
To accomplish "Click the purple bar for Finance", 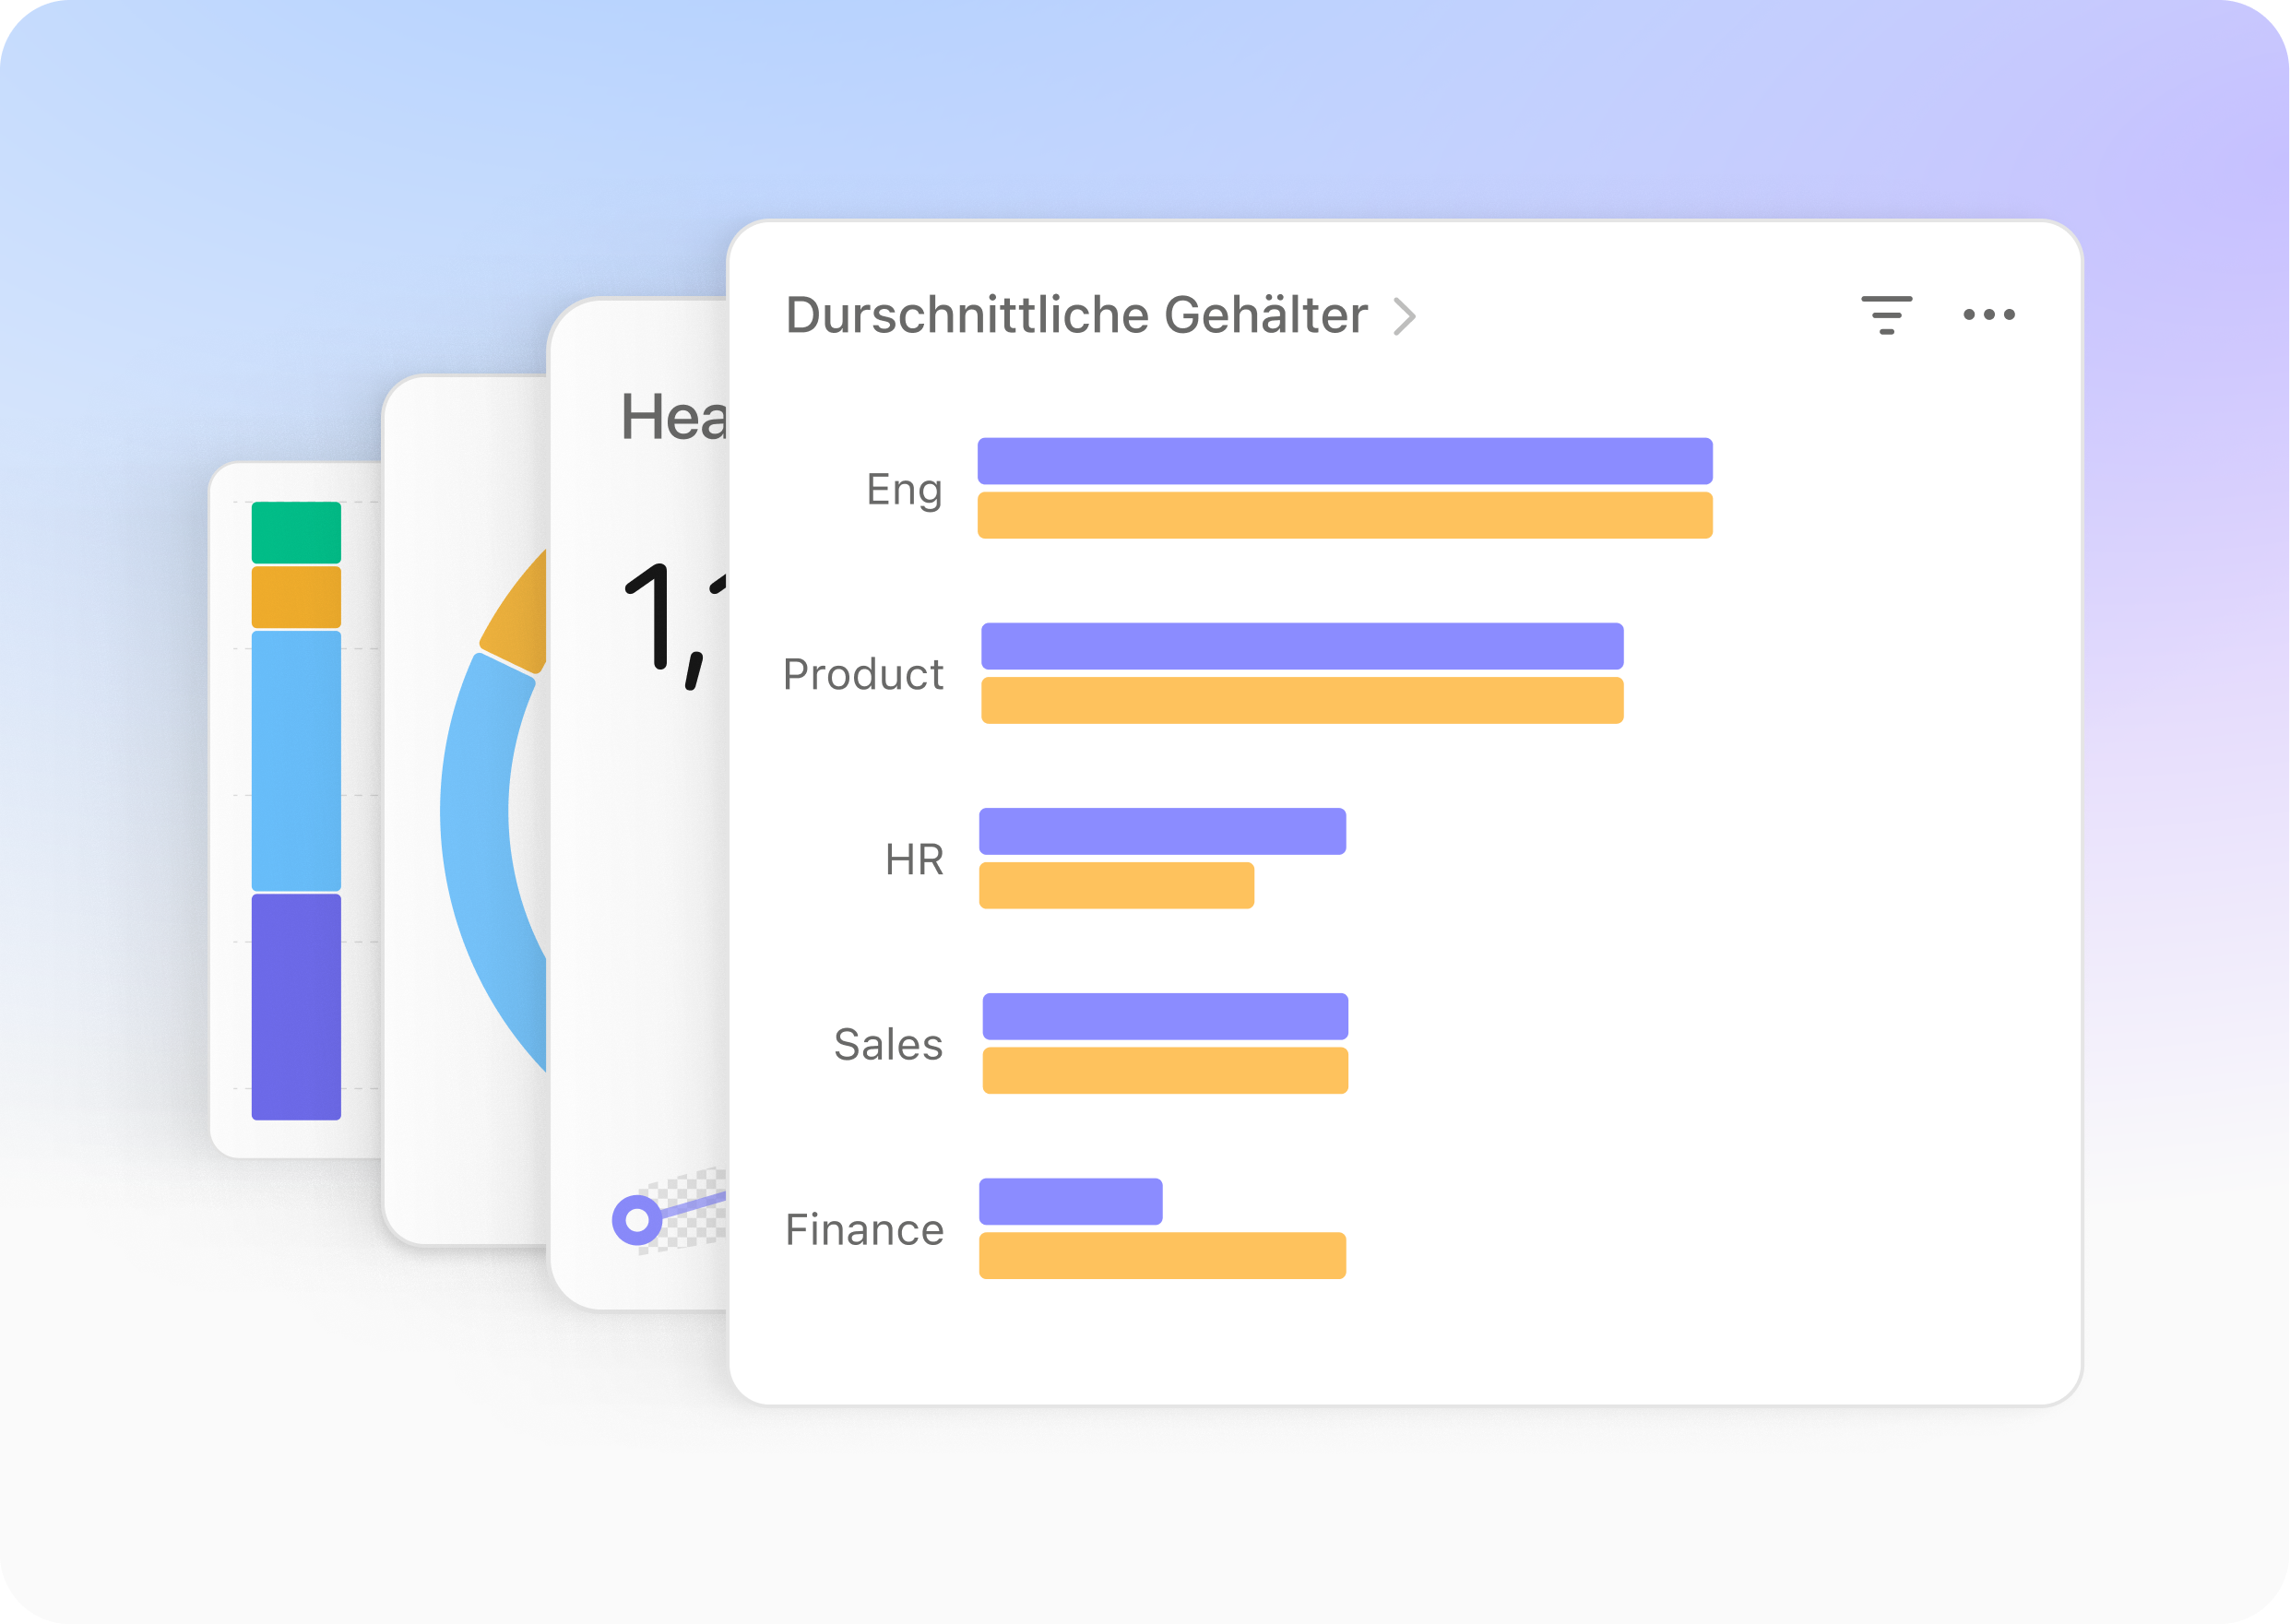I will coord(1070,1201).
